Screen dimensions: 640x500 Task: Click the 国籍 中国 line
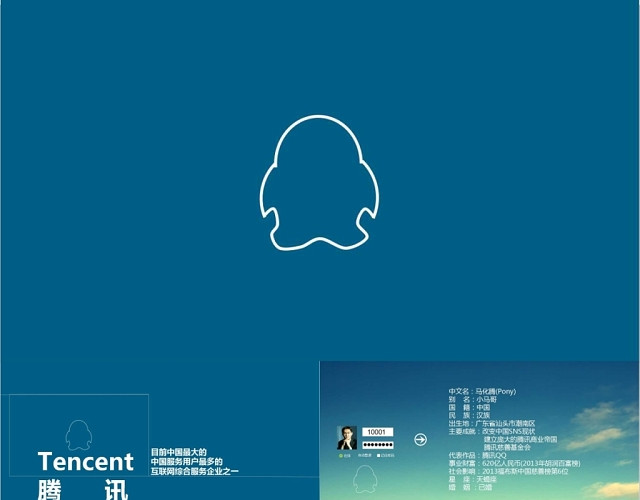pos(469,407)
